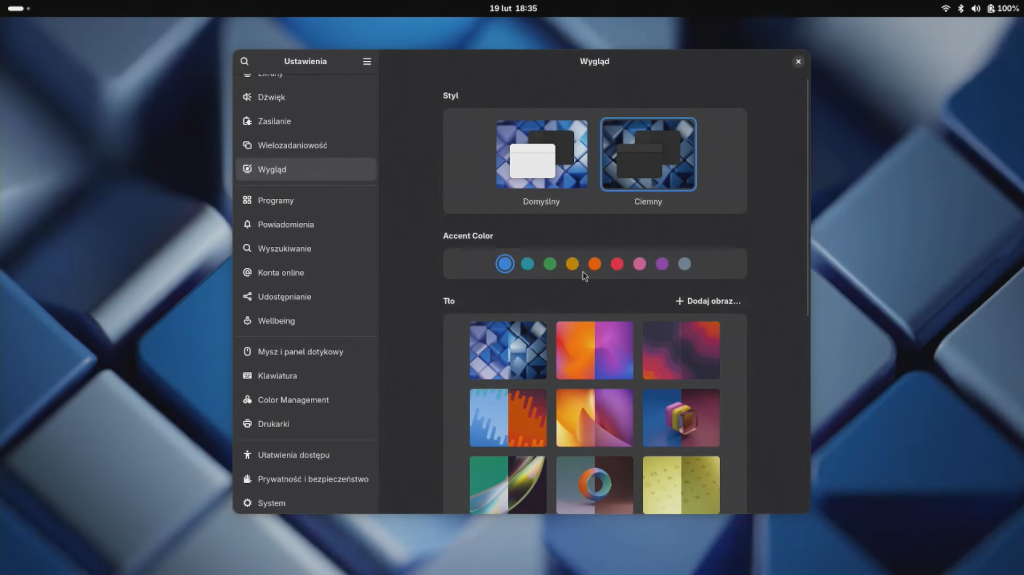Click the Konta online at-sign icon
The image size is (1024, 575).
coord(247,272)
